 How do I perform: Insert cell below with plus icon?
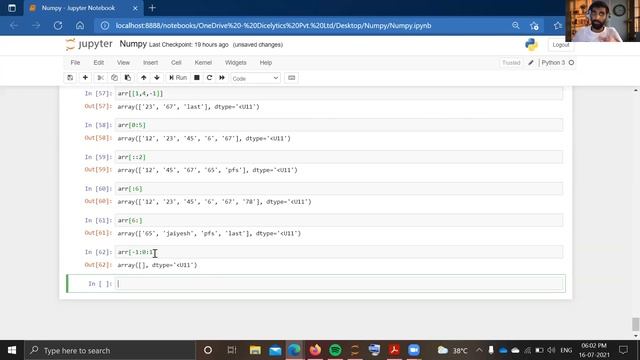[85, 78]
